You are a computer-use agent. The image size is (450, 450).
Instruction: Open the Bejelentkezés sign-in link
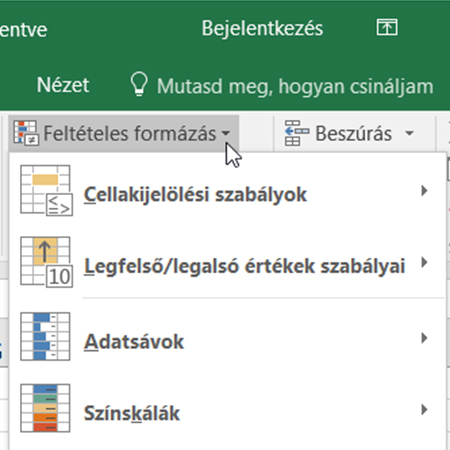[262, 29]
